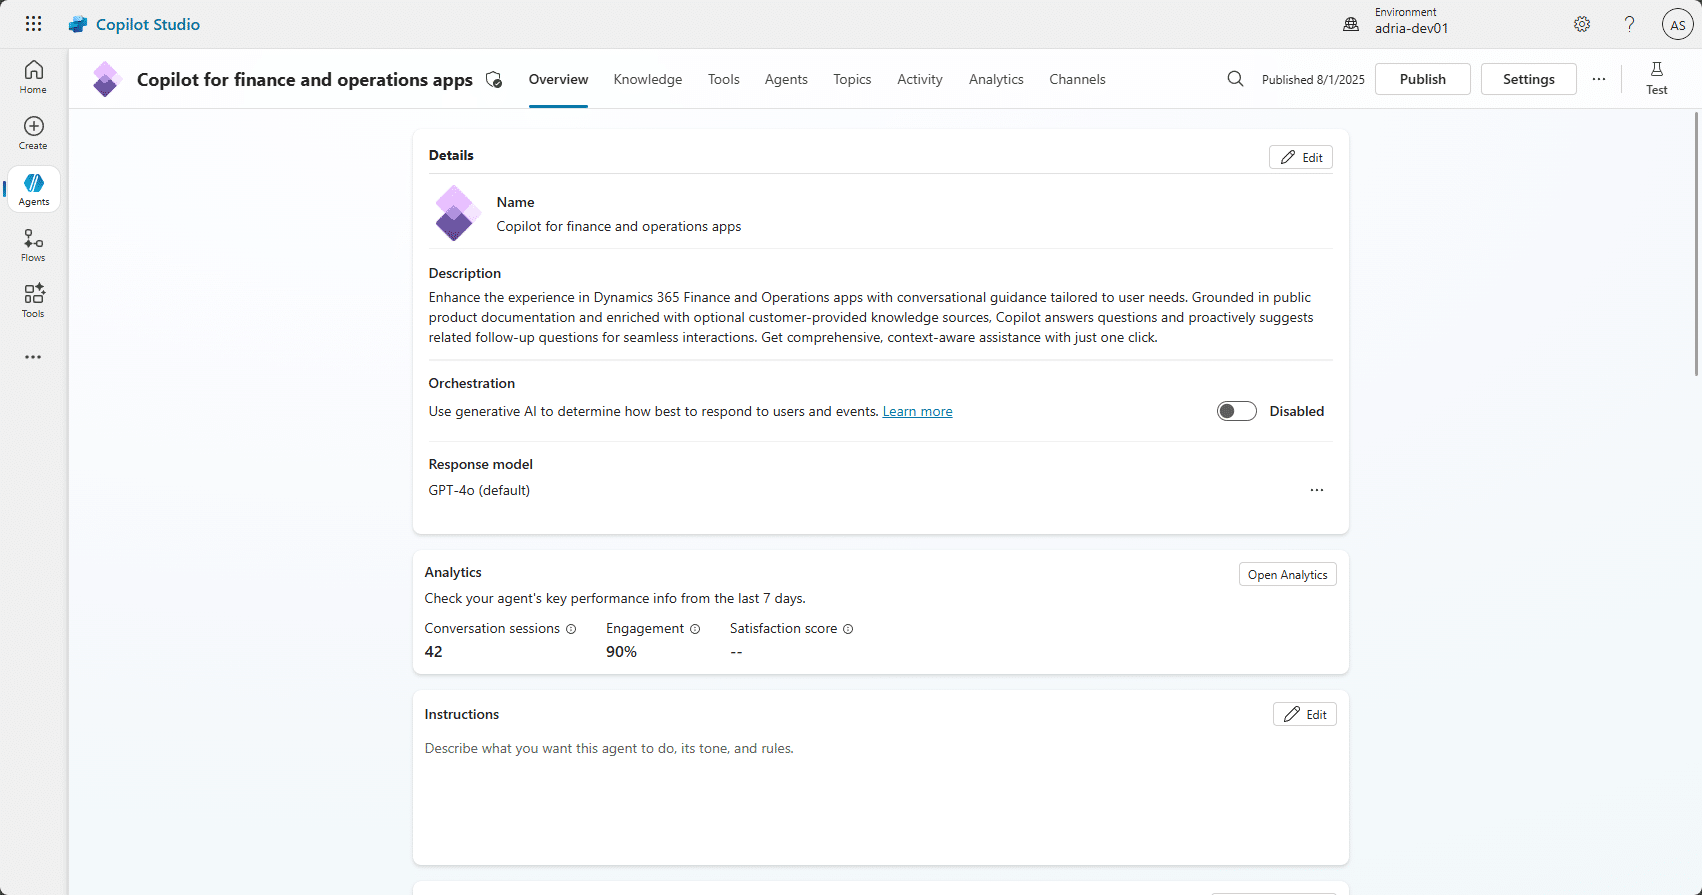The height and width of the screenshot is (895, 1702).
Task: Click the agent protection status shield icon
Action: pyautogui.click(x=494, y=80)
